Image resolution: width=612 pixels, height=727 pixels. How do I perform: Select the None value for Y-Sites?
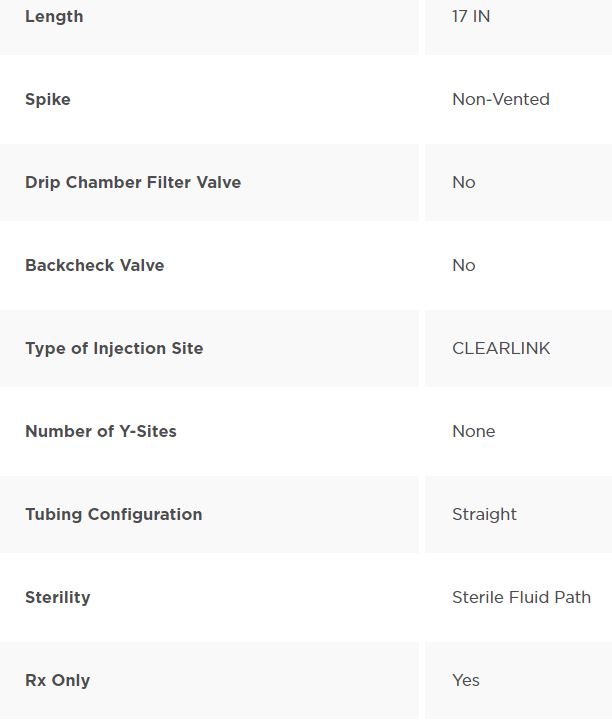tap(474, 431)
